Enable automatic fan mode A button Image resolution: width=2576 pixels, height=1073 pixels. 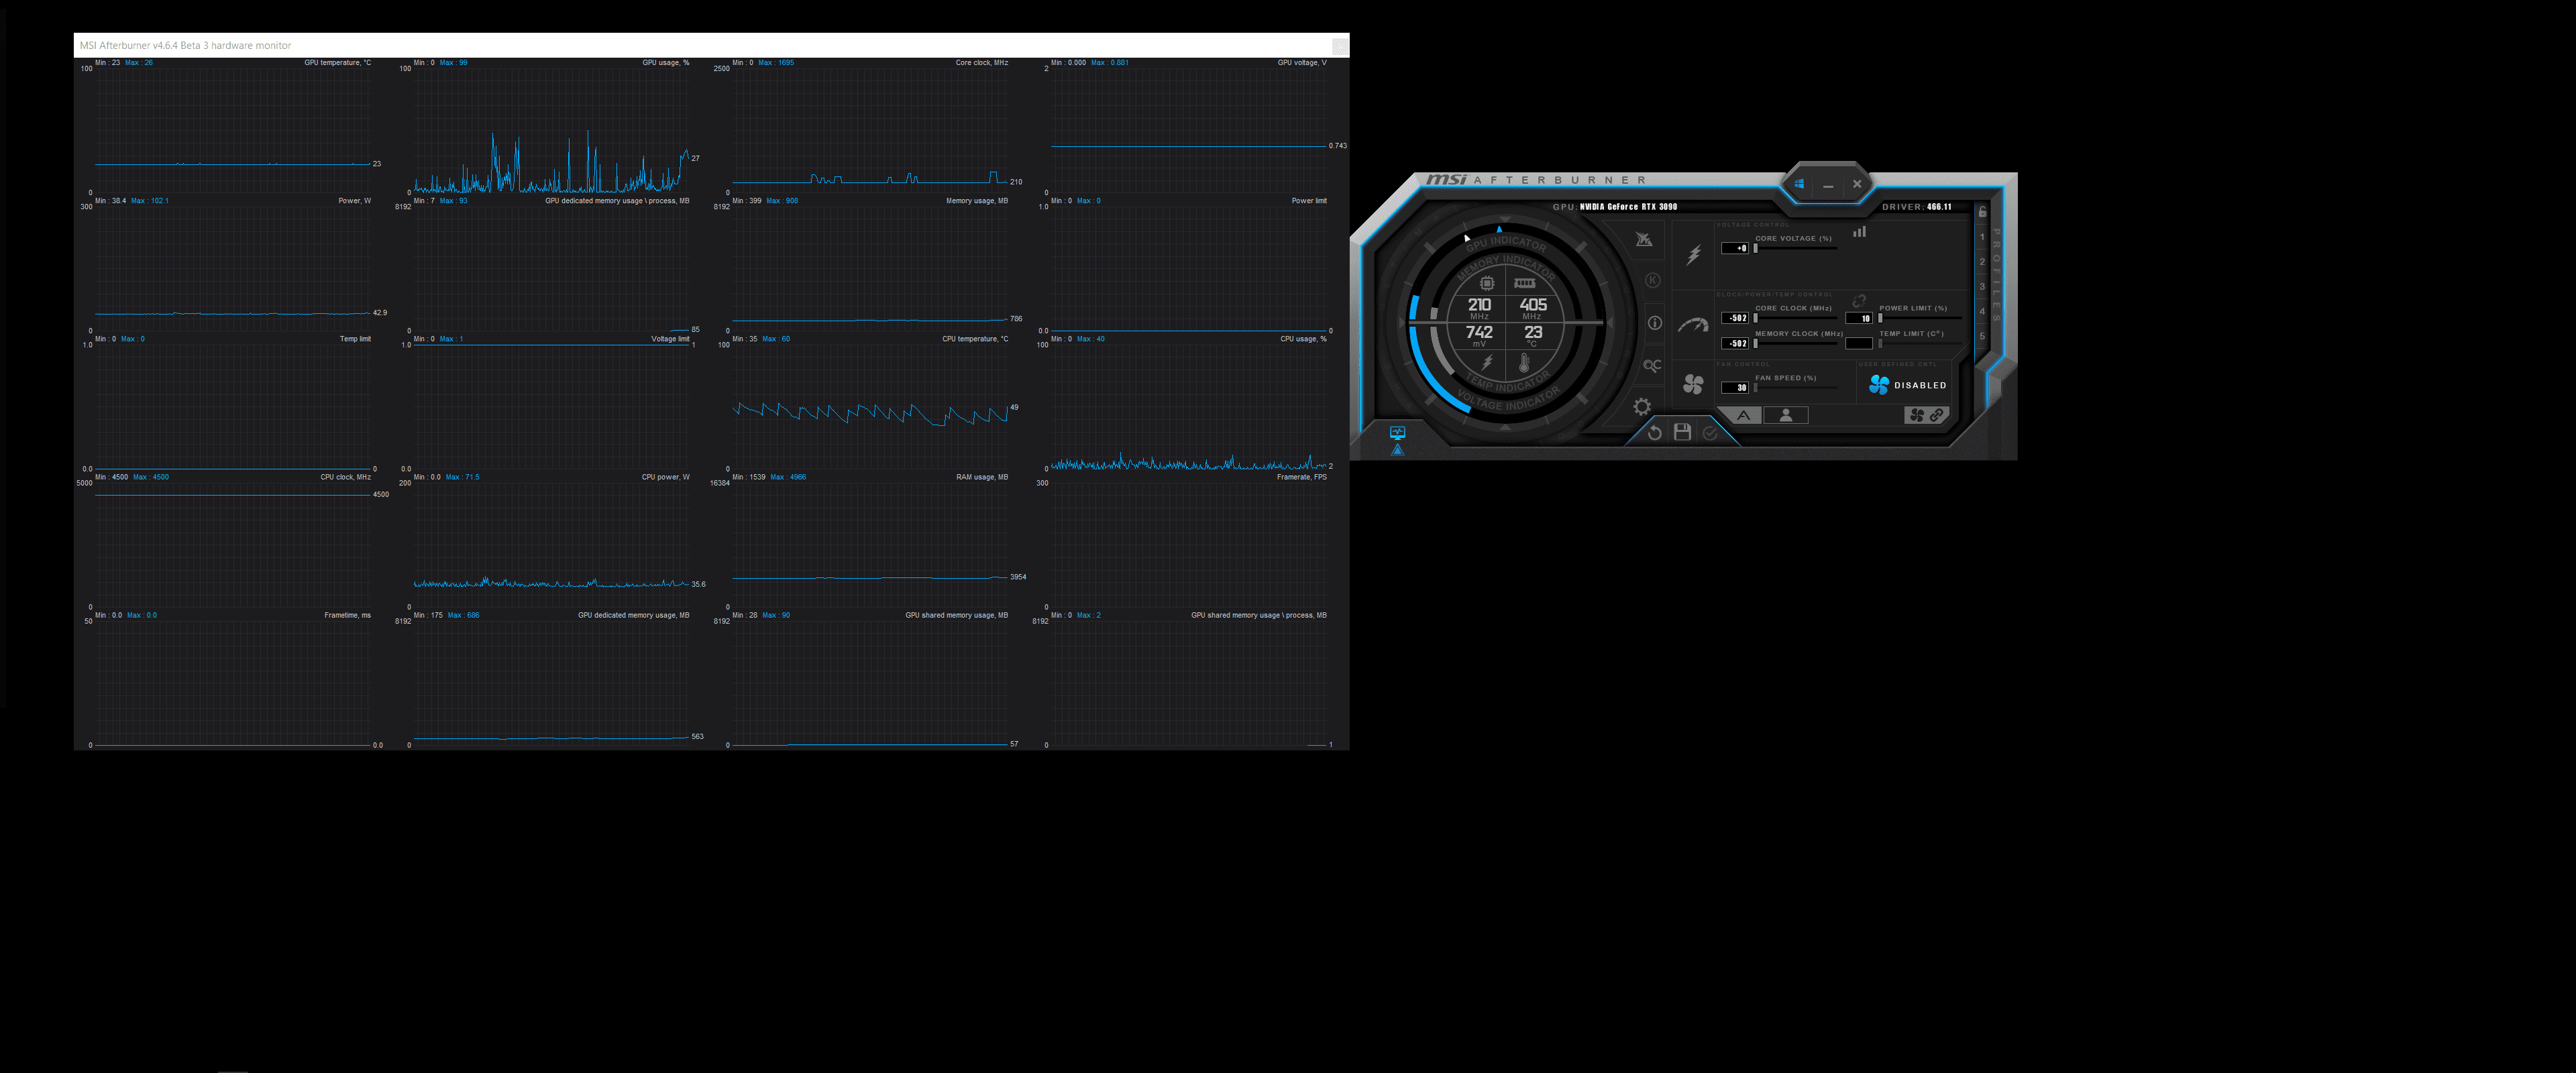coord(1743,416)
